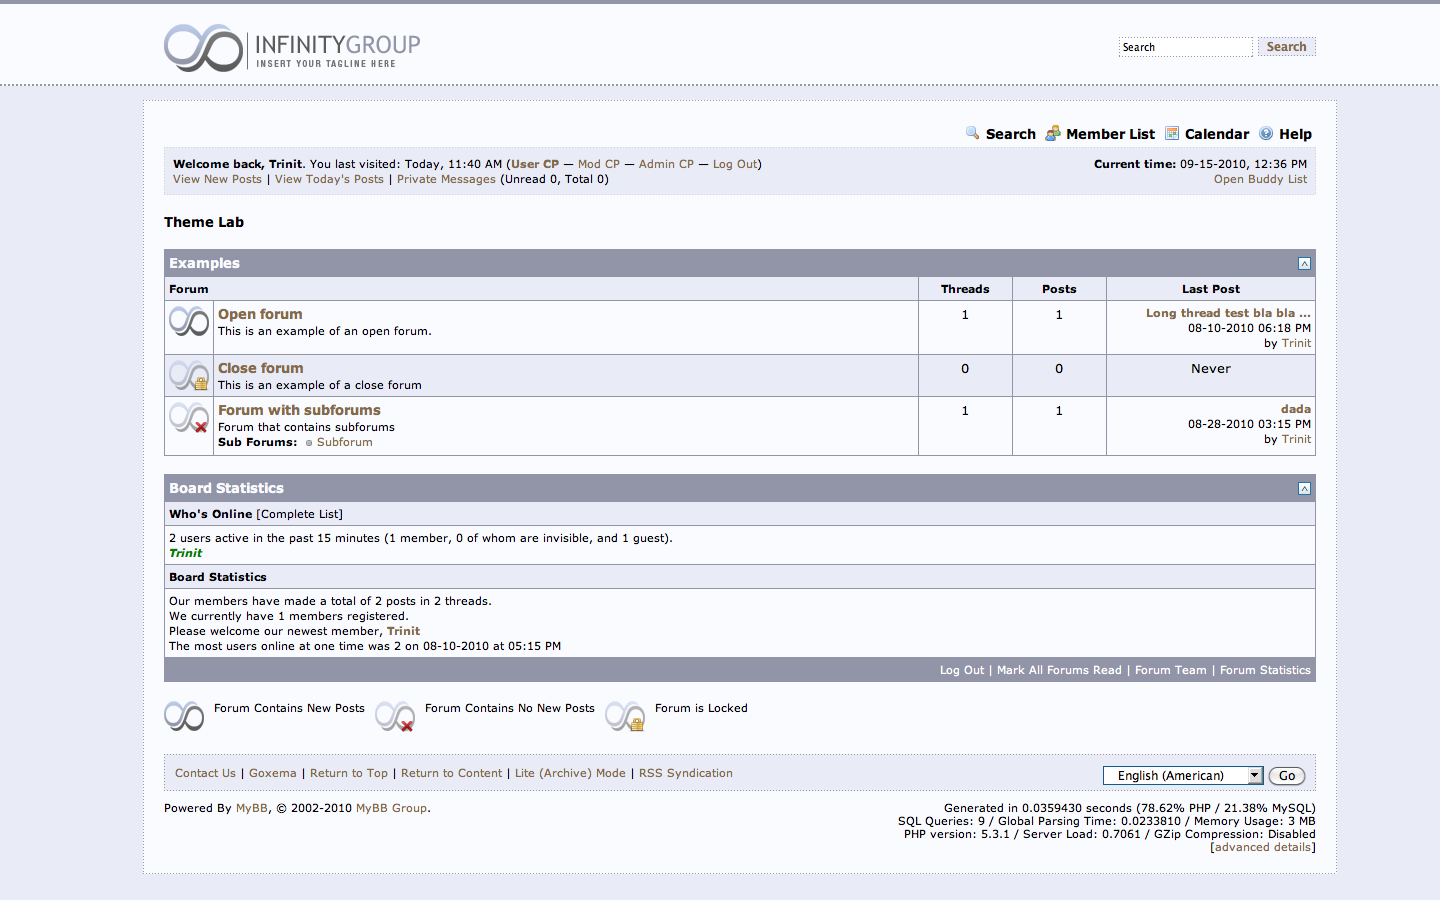This screenshot has width=1440, height=900.
Task: Click the Help question mark icon
Action: 1266,133
